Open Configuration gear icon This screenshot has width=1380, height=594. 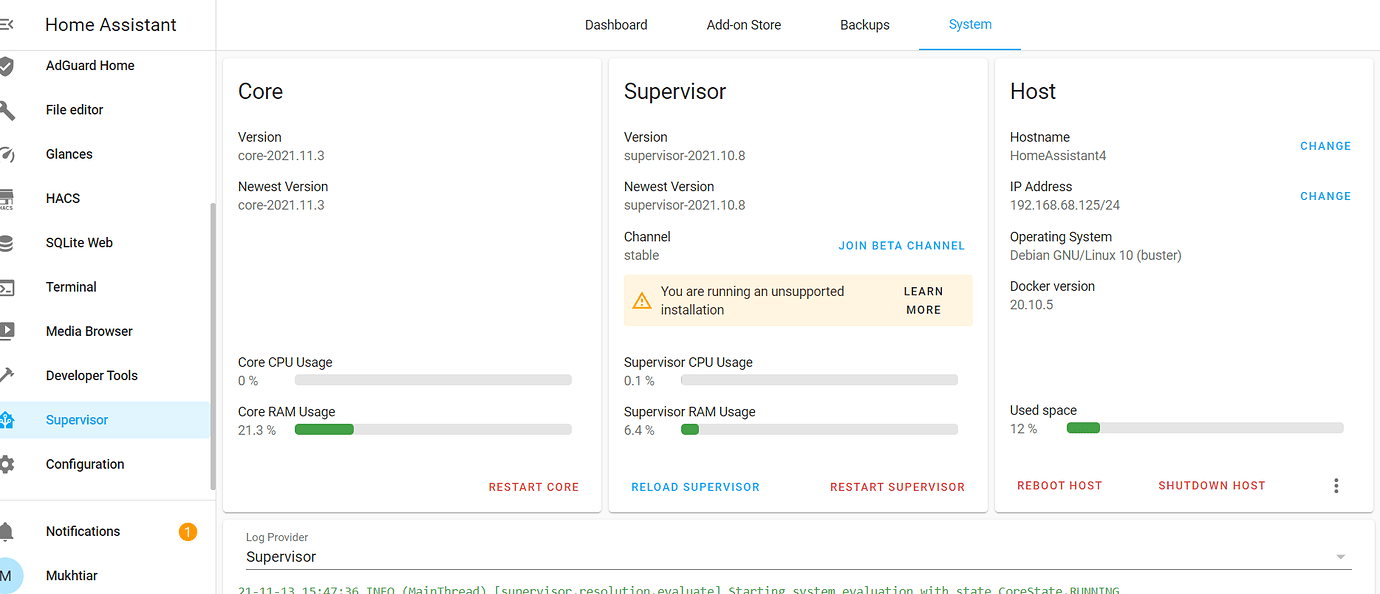click(6, 464)
